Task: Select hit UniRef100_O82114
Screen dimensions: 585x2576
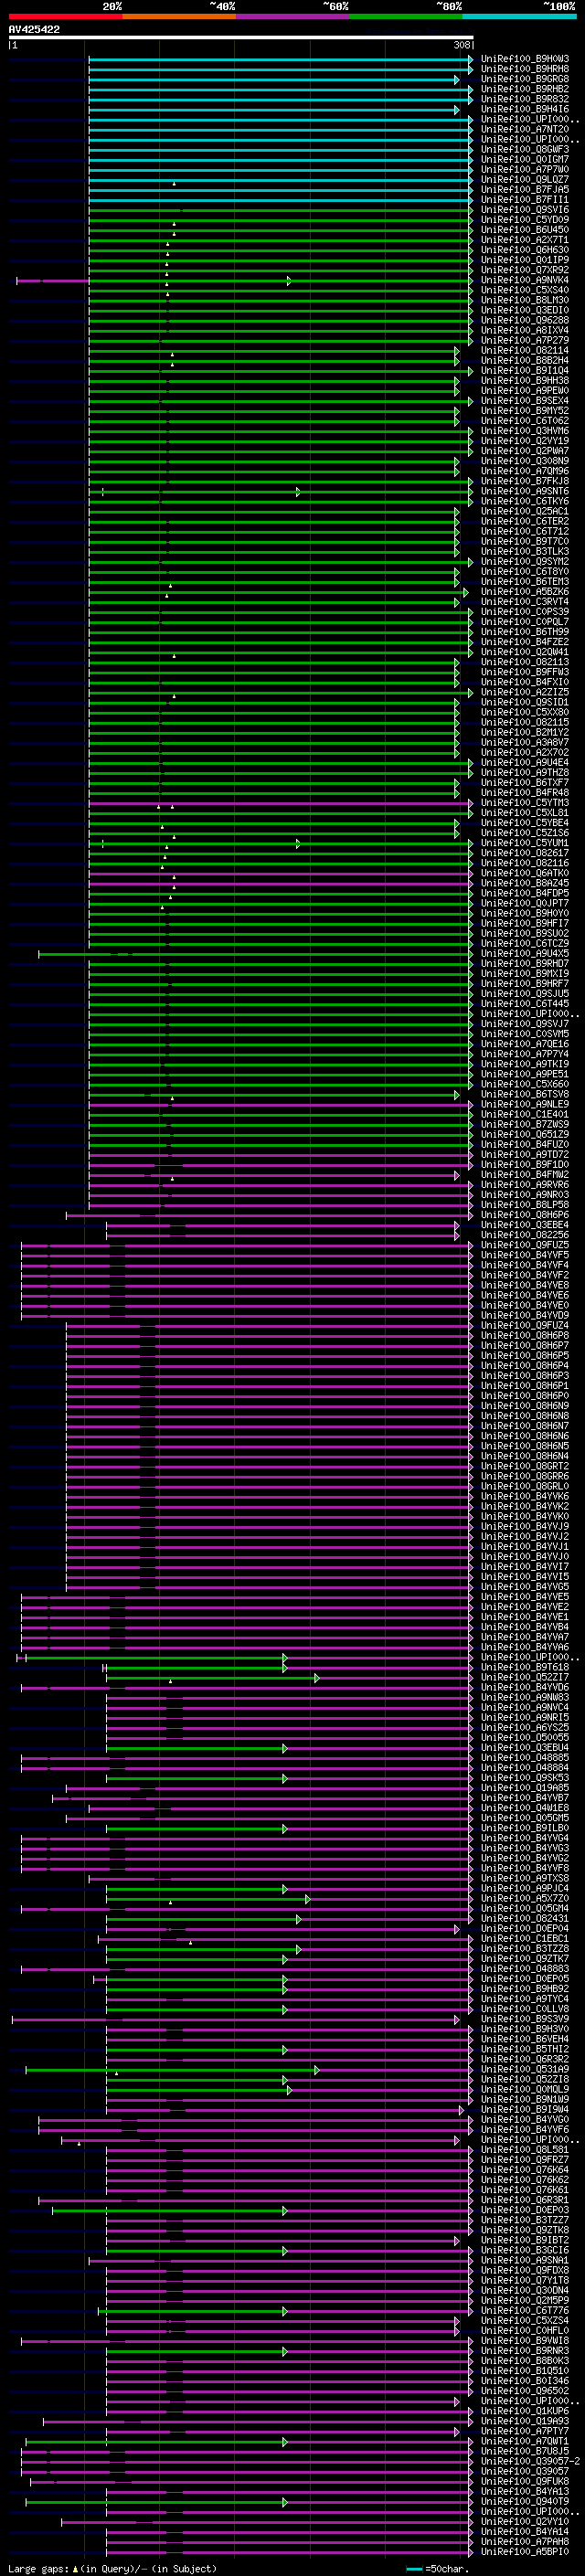Action: click(x=524, y=350)
